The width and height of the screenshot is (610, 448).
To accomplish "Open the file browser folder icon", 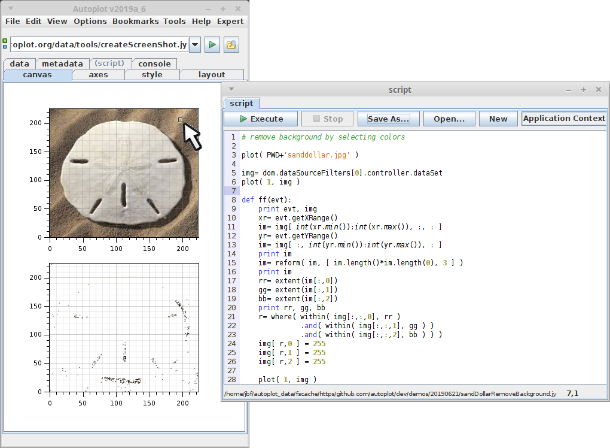I will pos(231,44).
